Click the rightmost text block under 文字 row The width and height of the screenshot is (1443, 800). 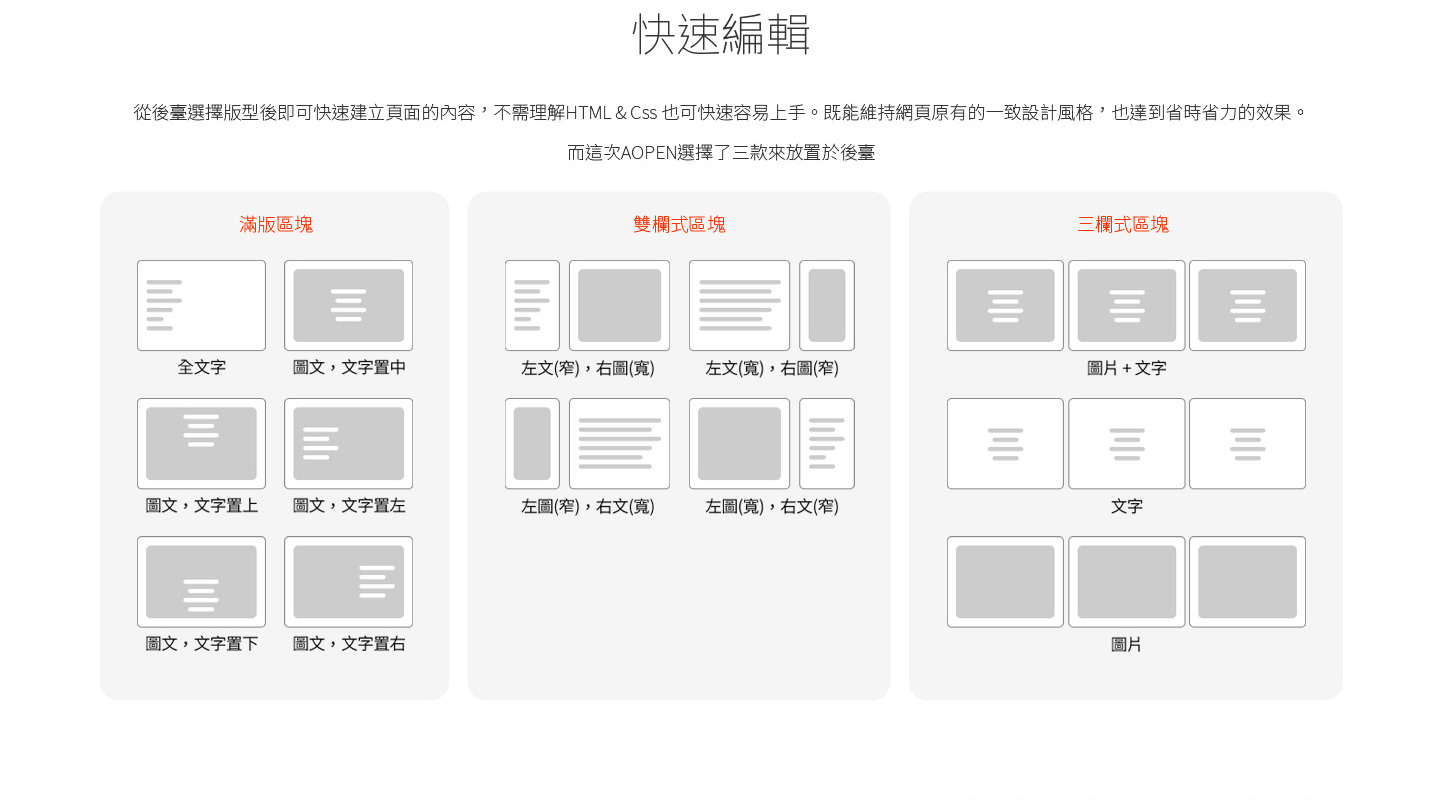point(1247,443)
